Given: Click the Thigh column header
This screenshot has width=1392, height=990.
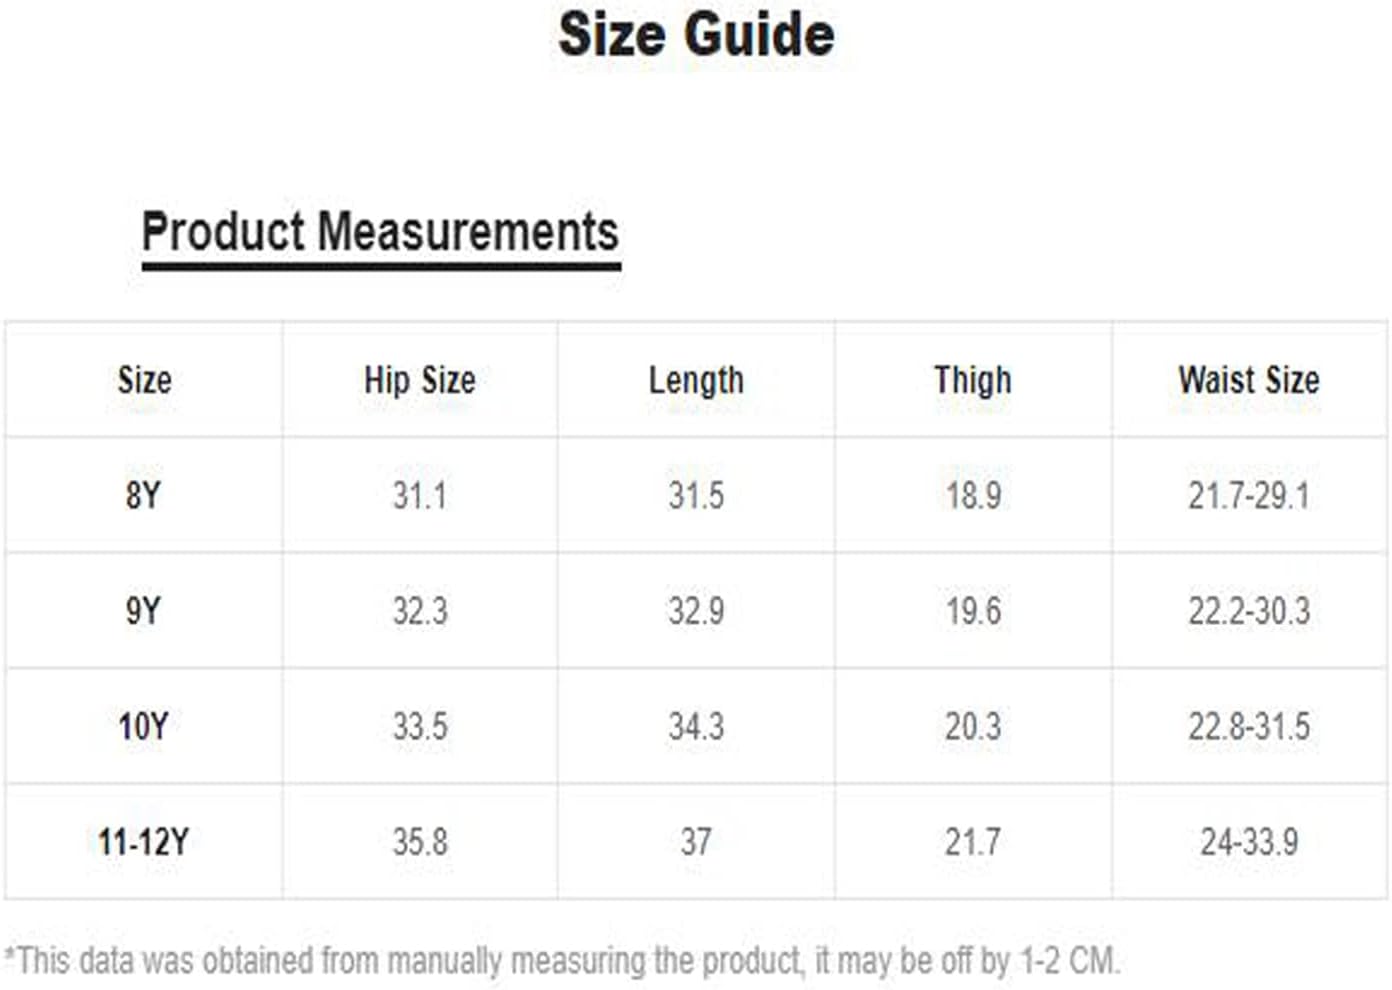Looking at the screenshot, I should [x=973, y=380].
